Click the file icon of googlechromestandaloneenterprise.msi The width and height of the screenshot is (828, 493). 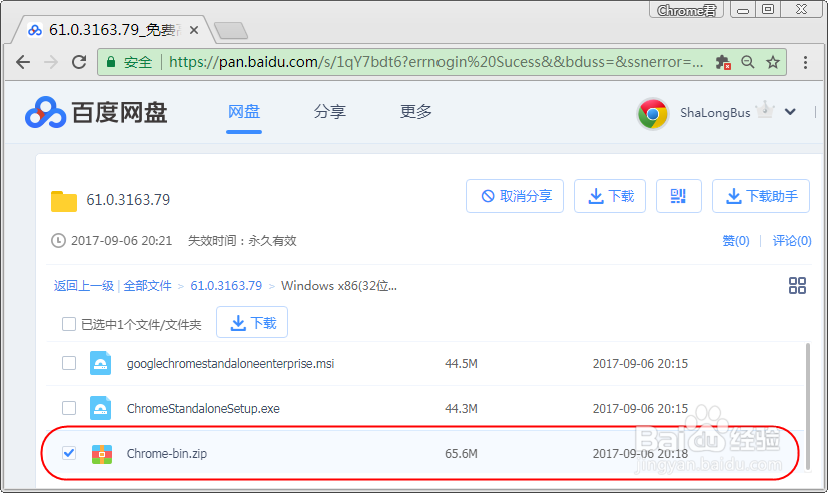point(100,363)
